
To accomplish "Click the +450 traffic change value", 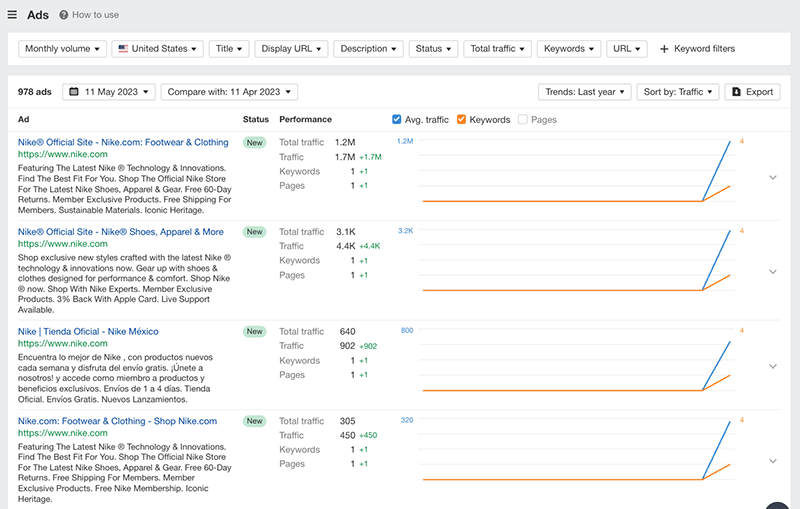I will click(368, 436).
